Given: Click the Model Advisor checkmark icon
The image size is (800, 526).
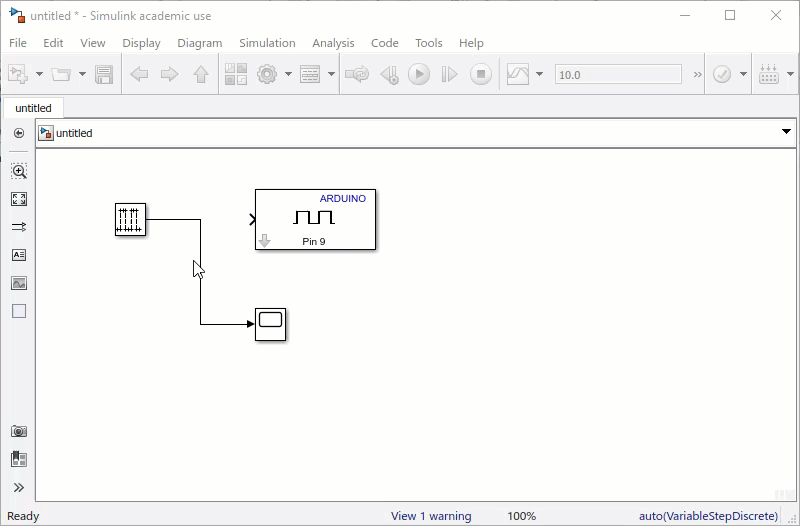Looking at the screenshot, I should coord(722,74).
